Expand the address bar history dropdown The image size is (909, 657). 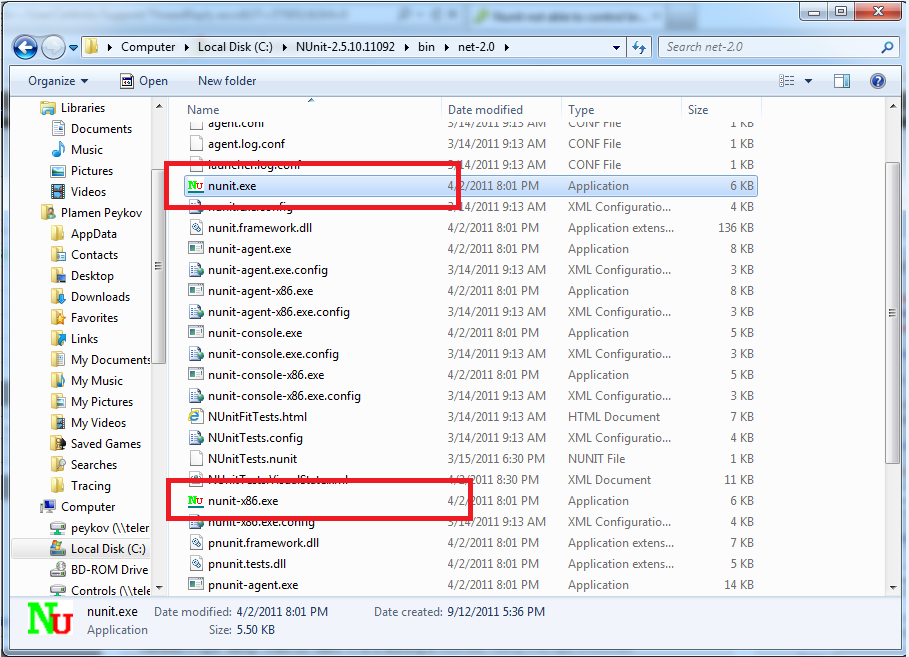pyautogui.click(x=616, y=48)
